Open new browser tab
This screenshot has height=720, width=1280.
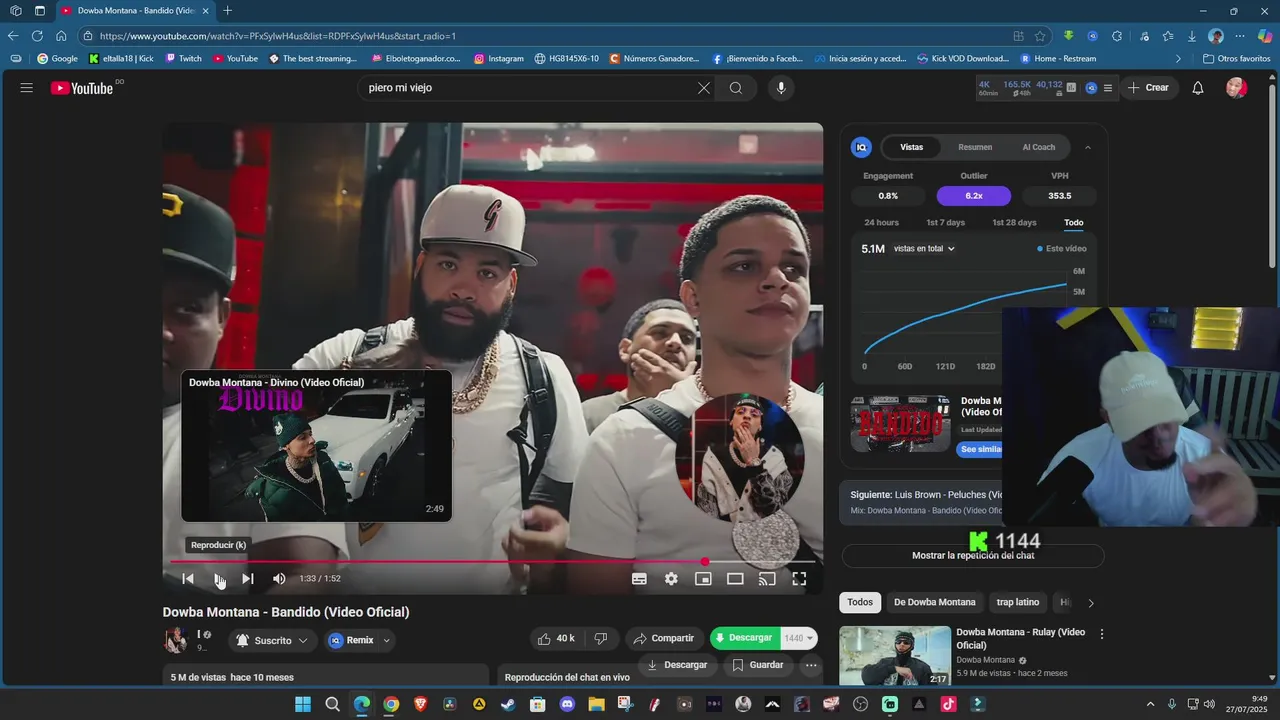click(x=227, y=11)
